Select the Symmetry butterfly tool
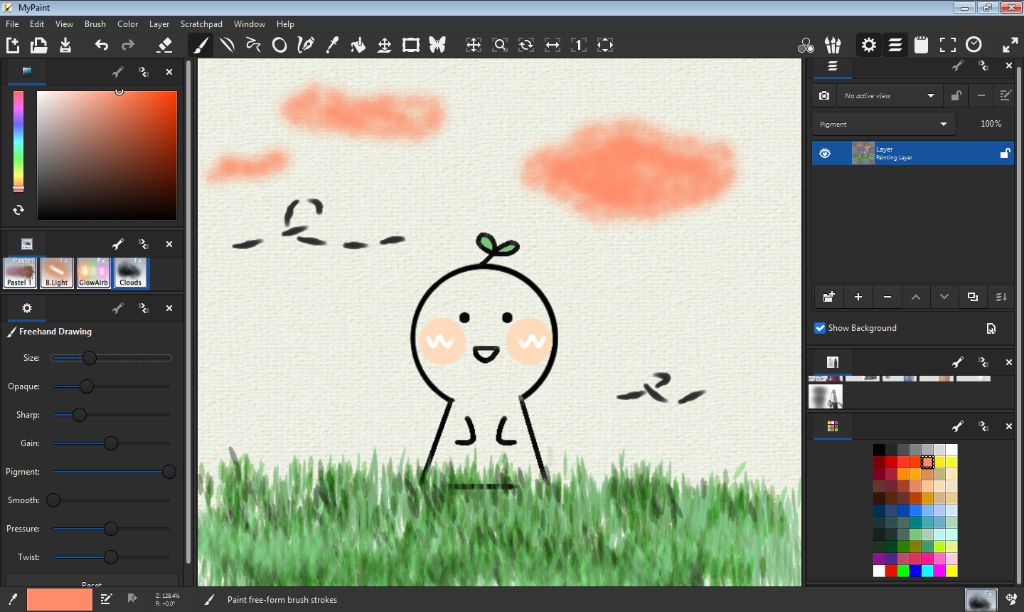 [x=437, y=45]
